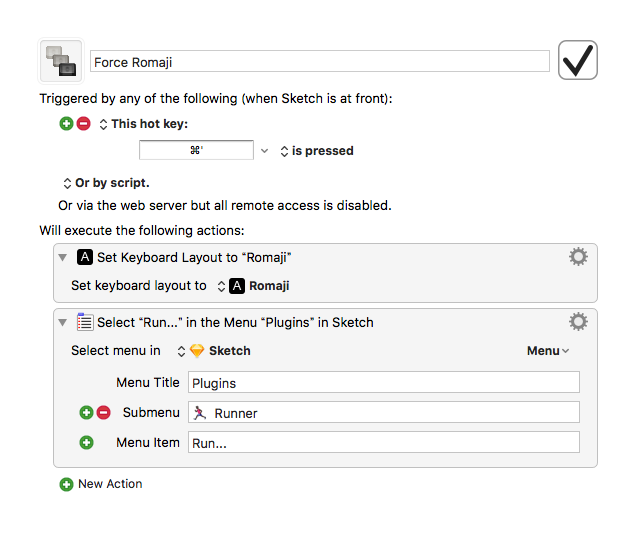This screenshot has height=533, width=640.
Task: Click the hot key shortcut field
Action: tap(196, 151)
